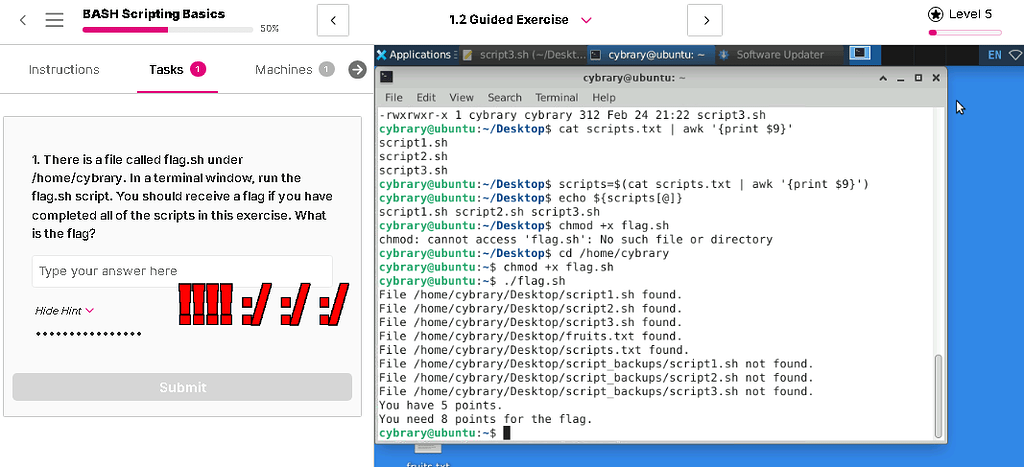Image resolution: width=1024 pixels, height=467 pixels.
Task: Go to the next lesson
Action: click(705, 20)
